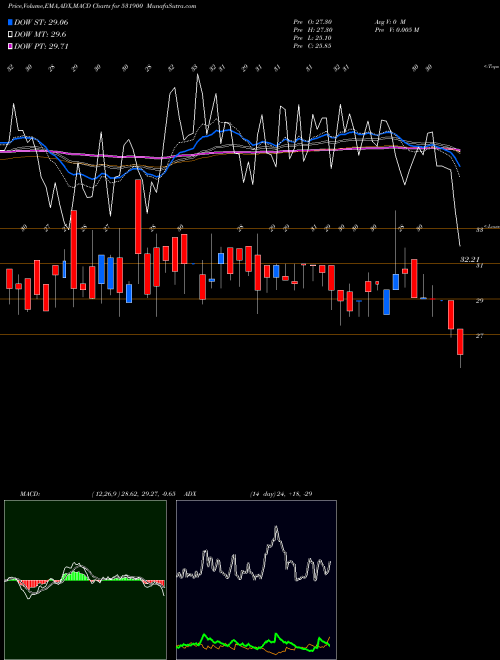Screen dimensions: 500x660
Task: Click the 'Avg V: 0 M' volume text
Action: pos(389,22)
